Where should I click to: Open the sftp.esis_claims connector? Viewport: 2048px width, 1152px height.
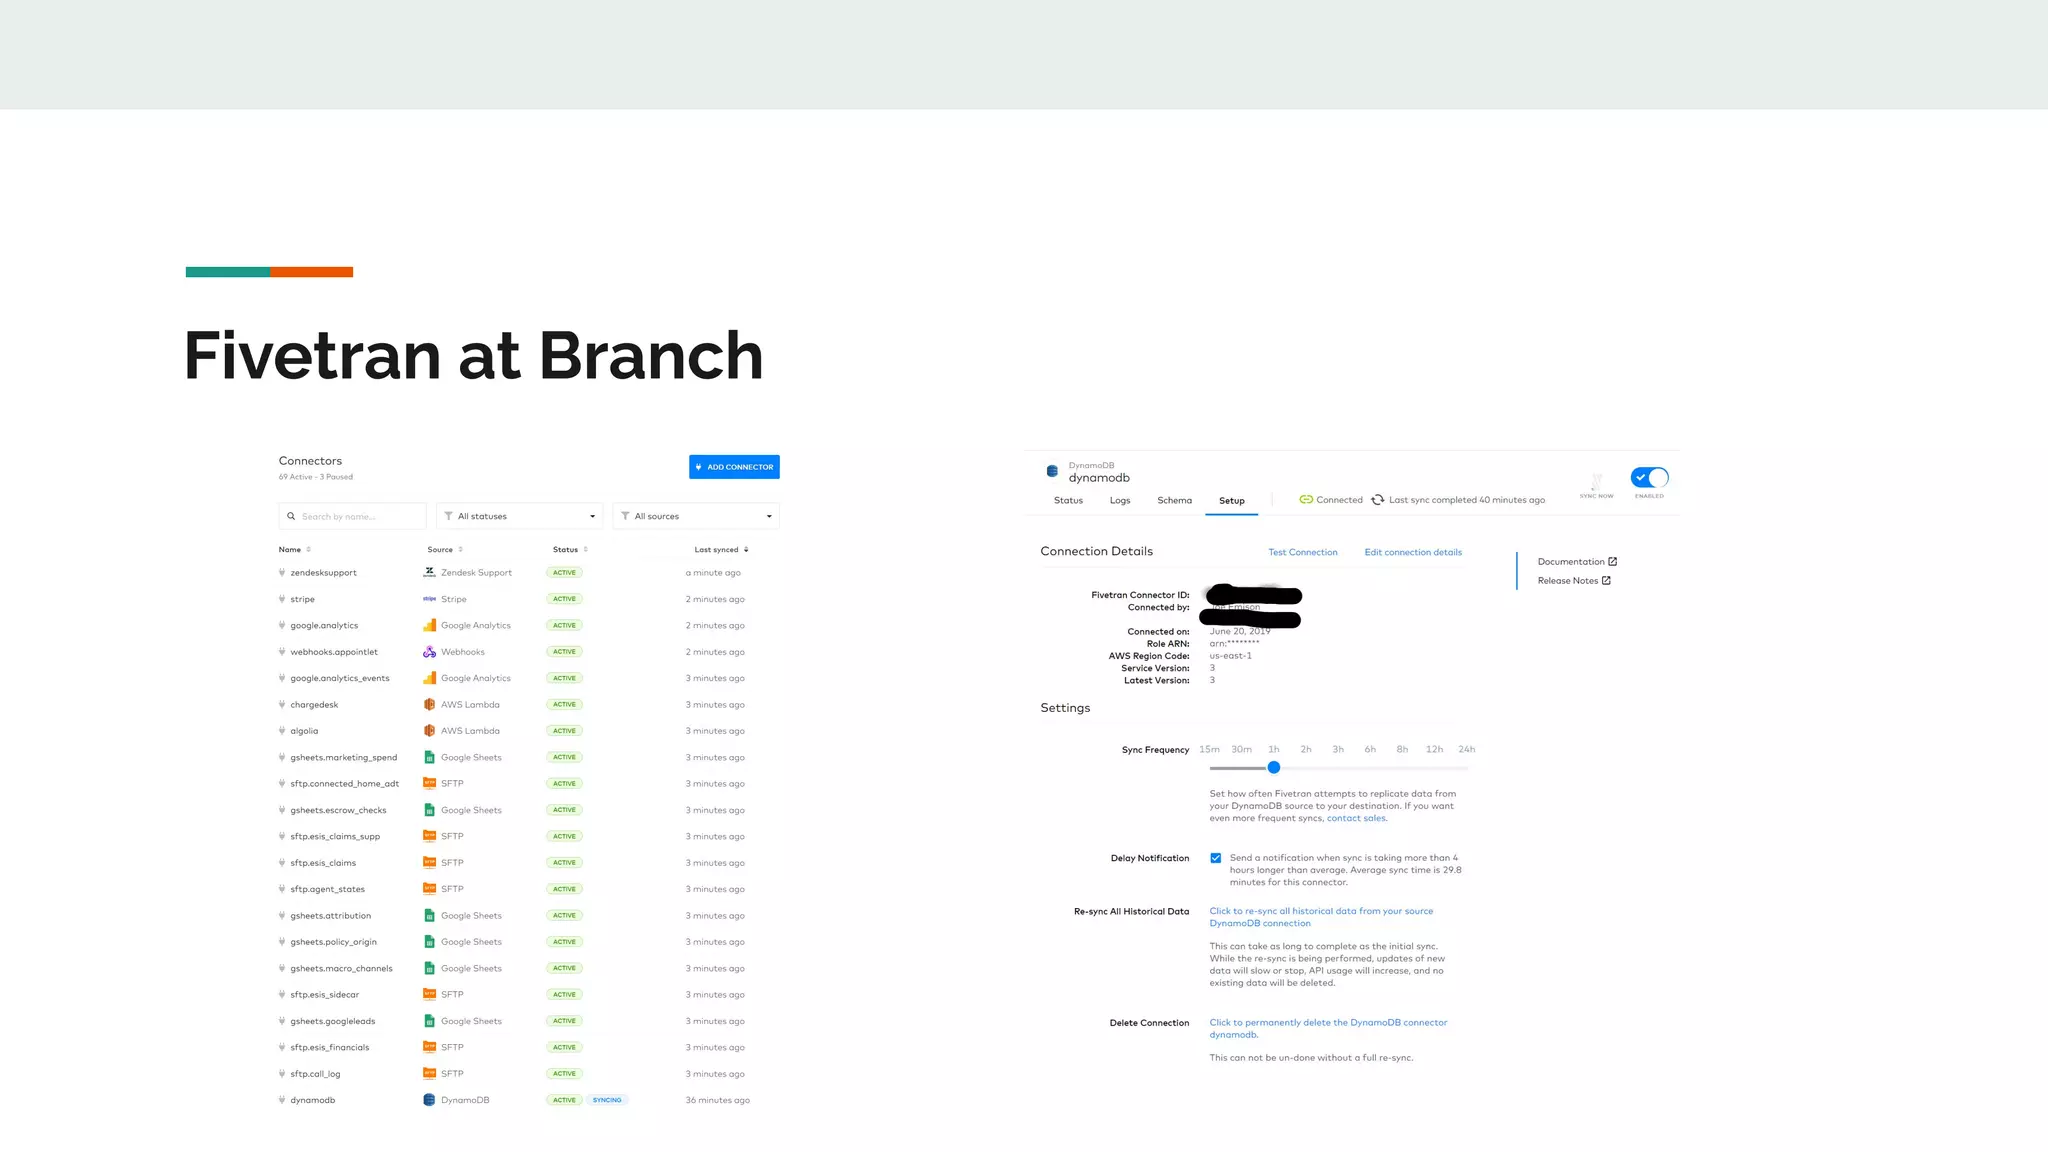[x=529, y=862]
